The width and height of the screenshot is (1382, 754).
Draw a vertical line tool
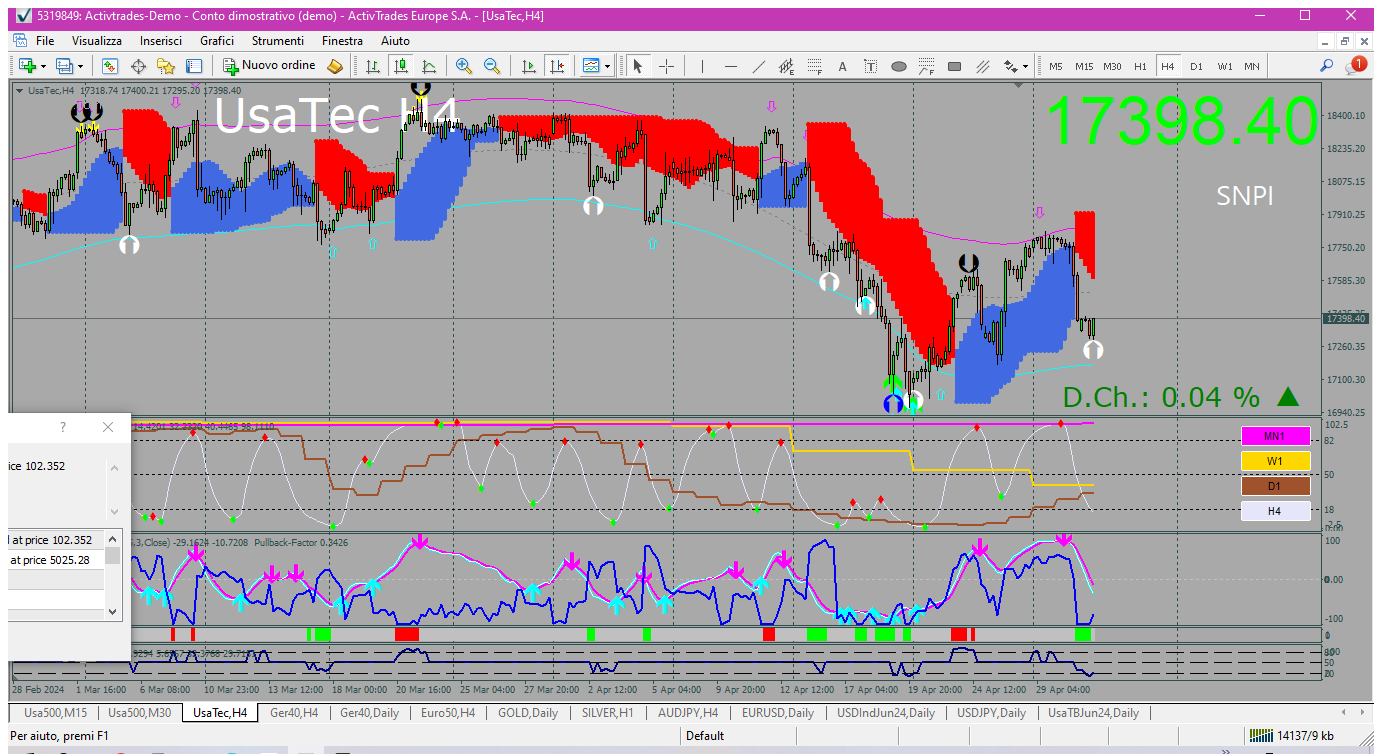pyautogui.click(x=702, y=66)
